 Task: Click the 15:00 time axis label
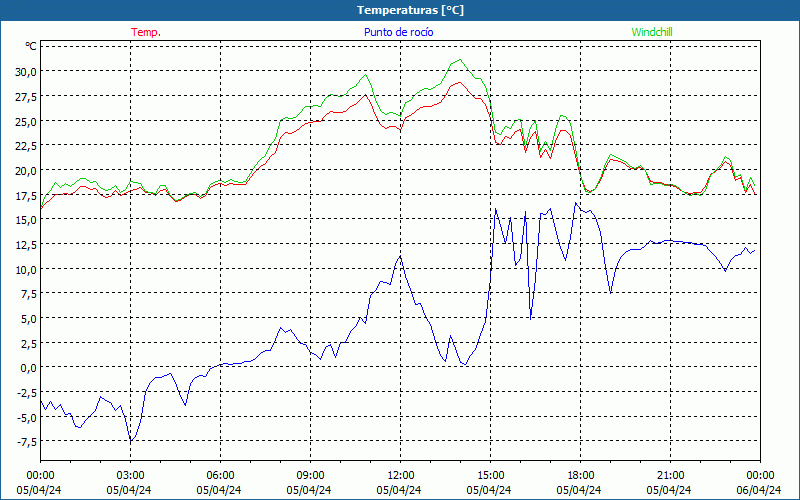pyautogui.click(x=490, y=476)
